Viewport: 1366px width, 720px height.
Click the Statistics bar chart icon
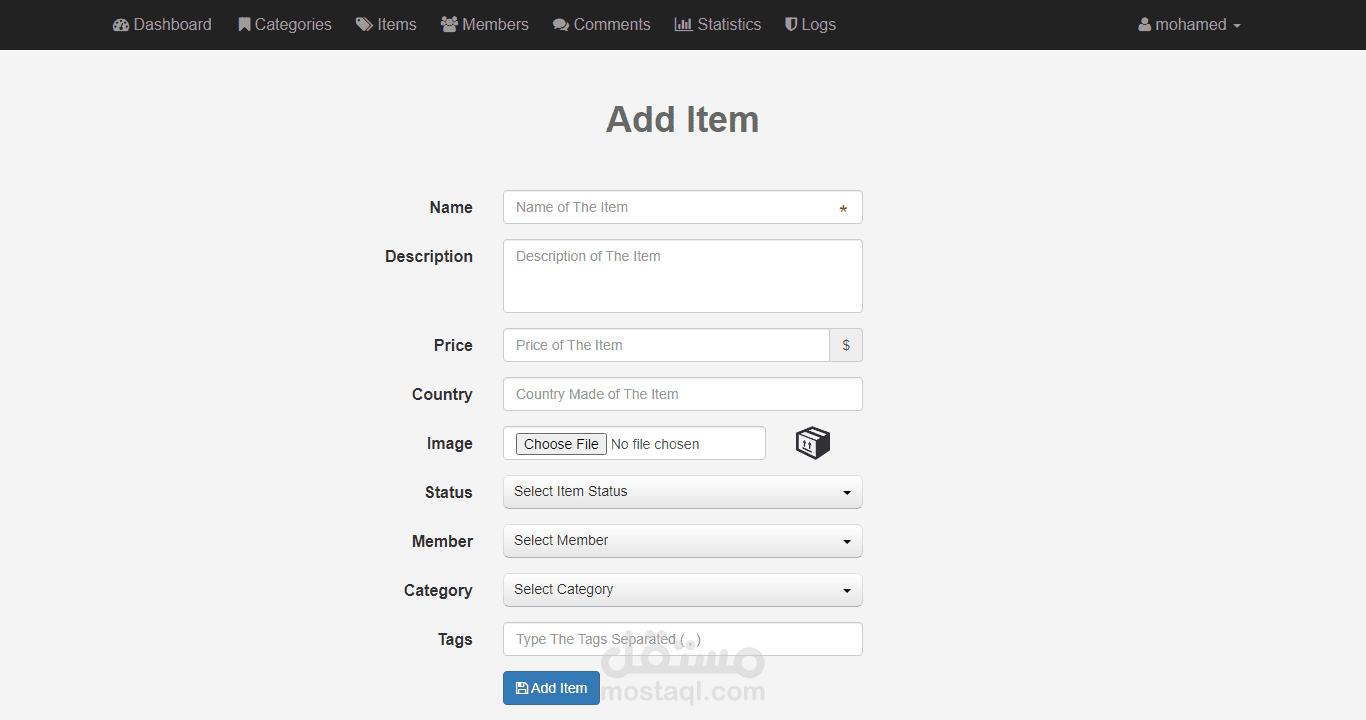684,25
